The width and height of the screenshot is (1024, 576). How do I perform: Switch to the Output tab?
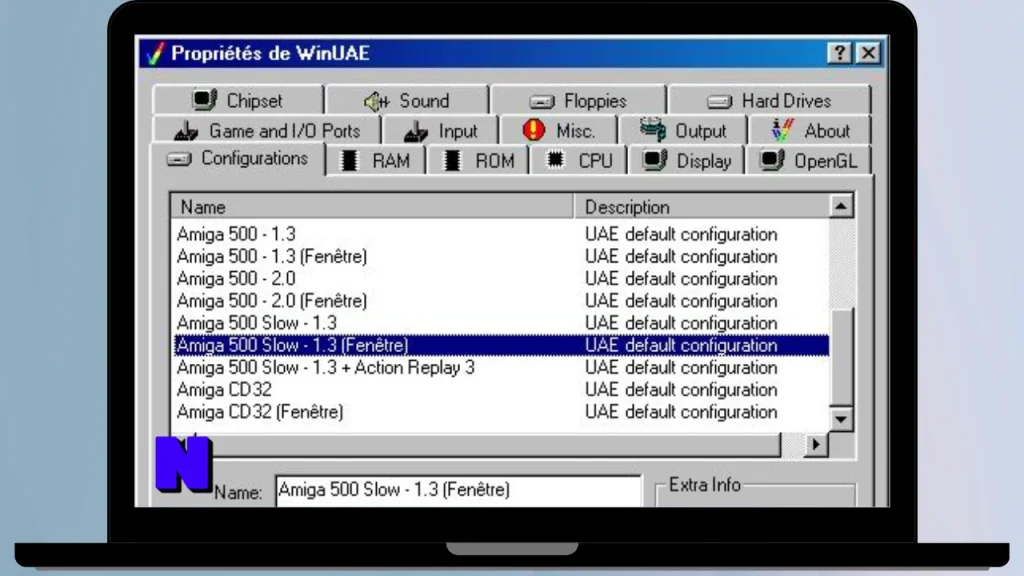coord(683,131)
